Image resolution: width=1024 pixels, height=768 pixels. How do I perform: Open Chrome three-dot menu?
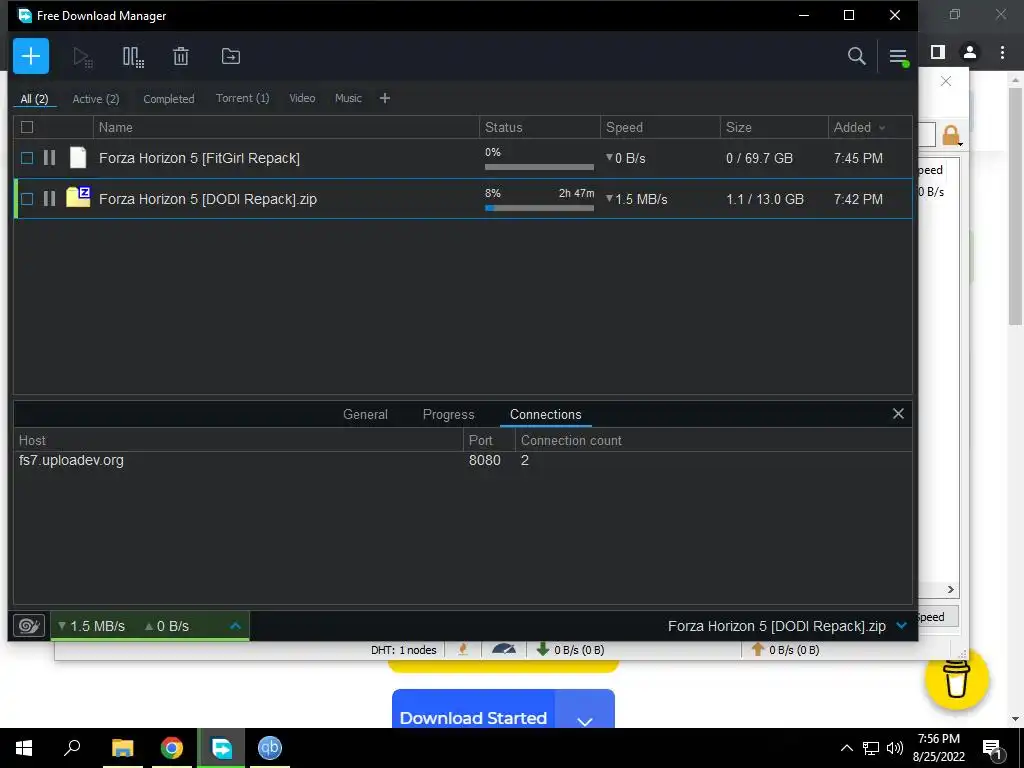(1002, 52)
